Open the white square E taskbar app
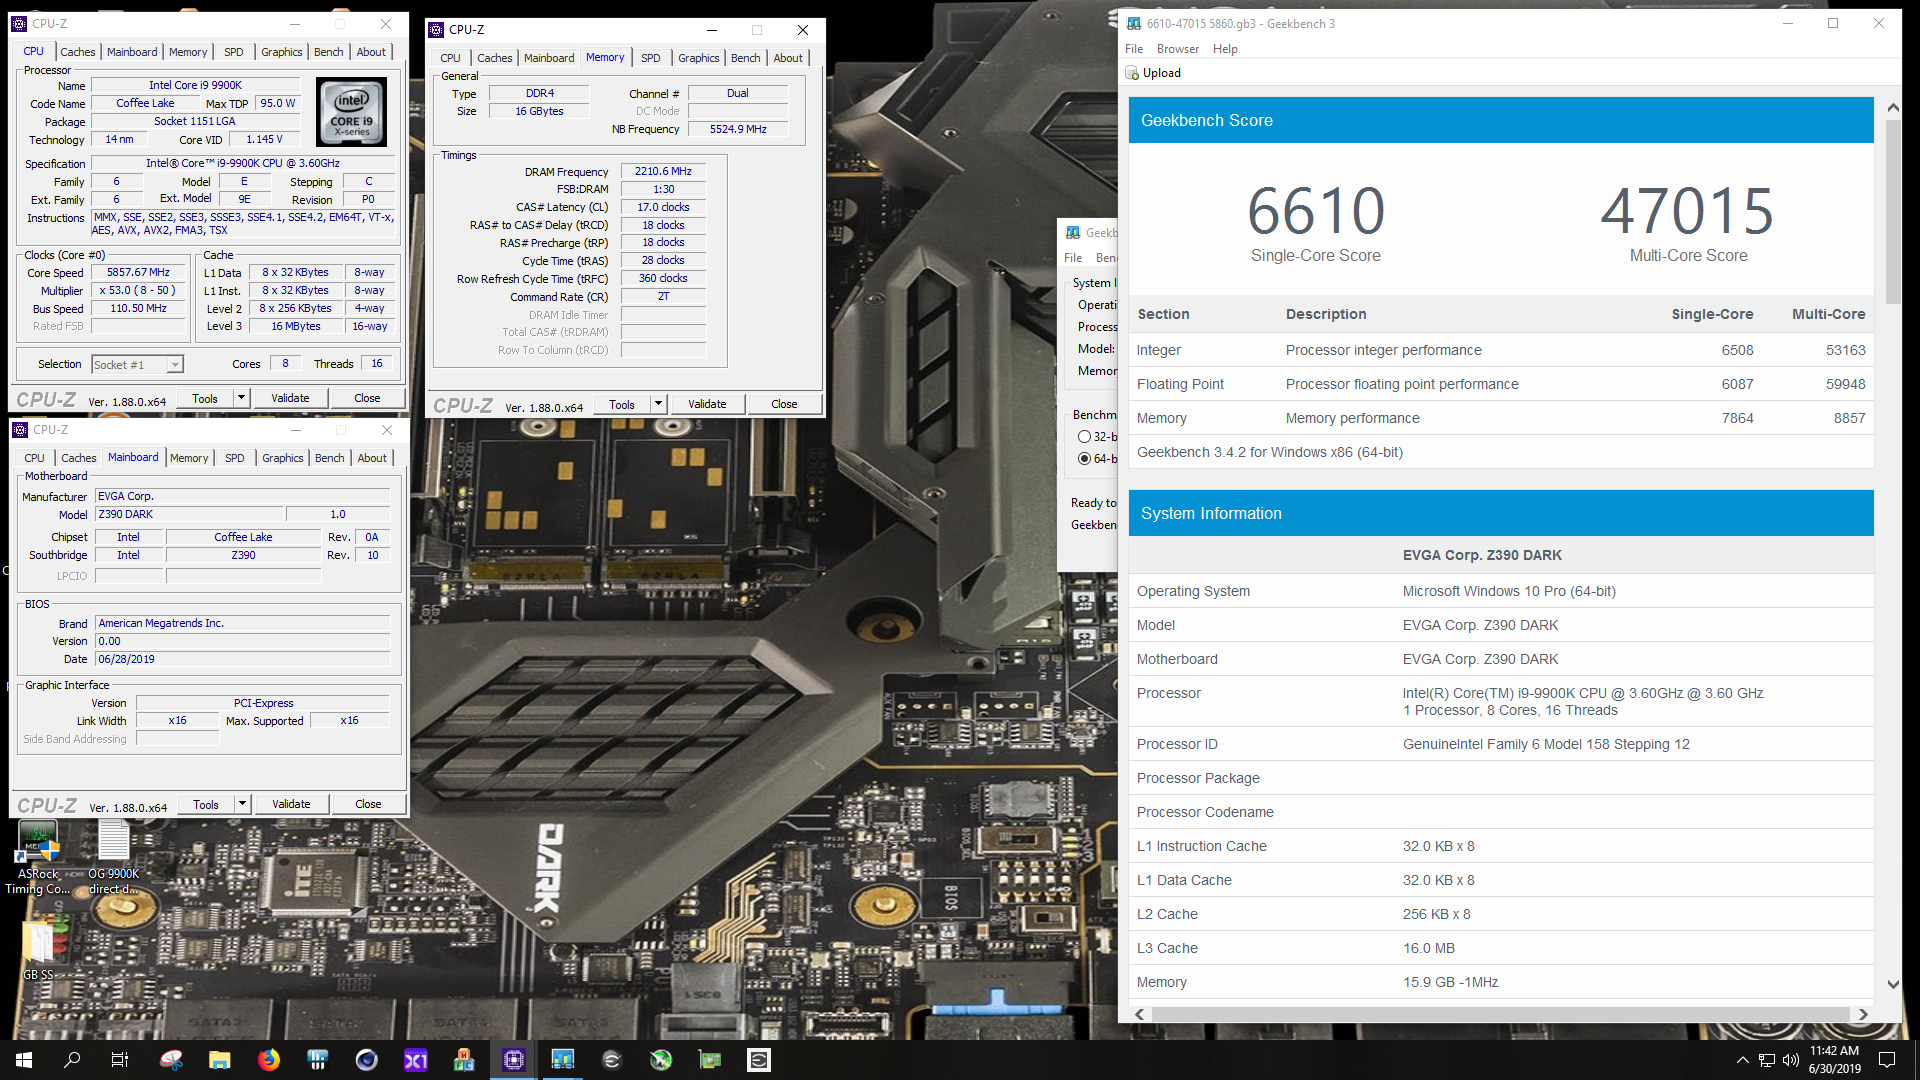This screenshot has width=1920, height=1080. pyautogui.click(x=759, y=1060)
